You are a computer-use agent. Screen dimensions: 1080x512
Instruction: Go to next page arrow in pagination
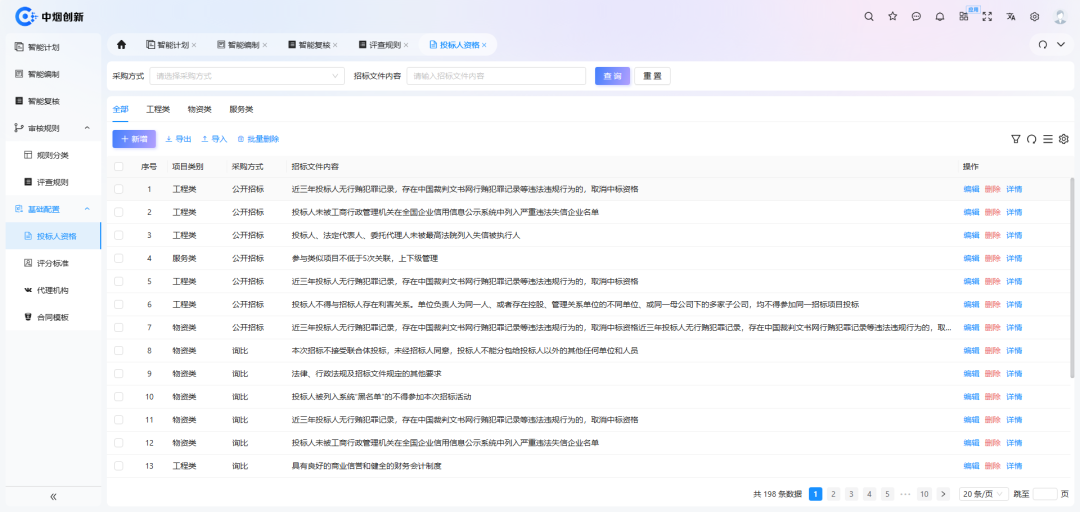point(943,494)
